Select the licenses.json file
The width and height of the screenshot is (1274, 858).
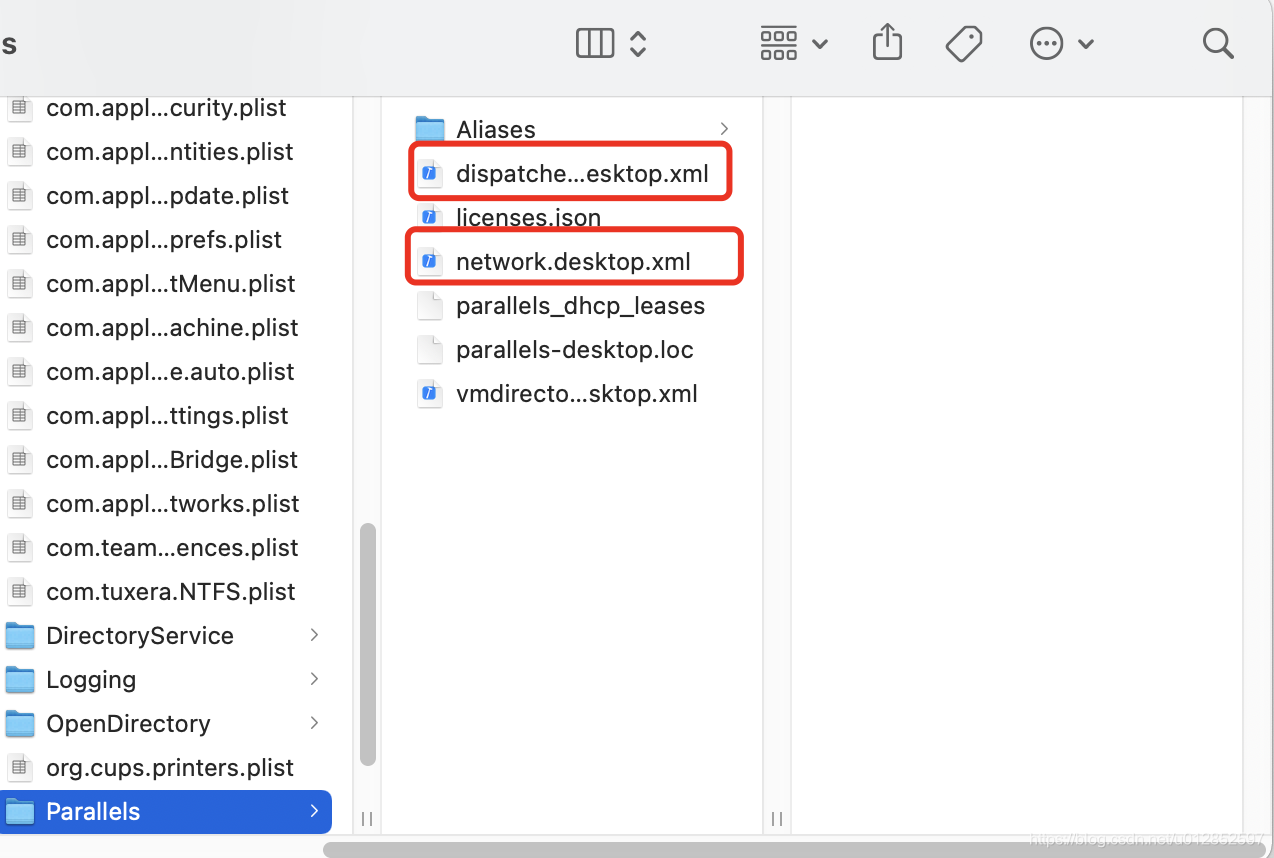click(528, 217)
